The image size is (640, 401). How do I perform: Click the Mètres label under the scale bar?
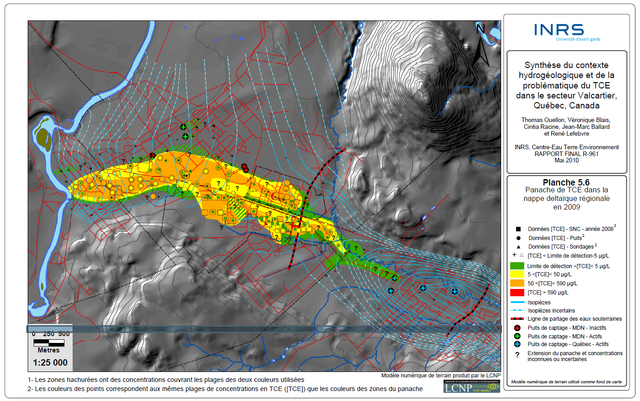click(49, 350)
